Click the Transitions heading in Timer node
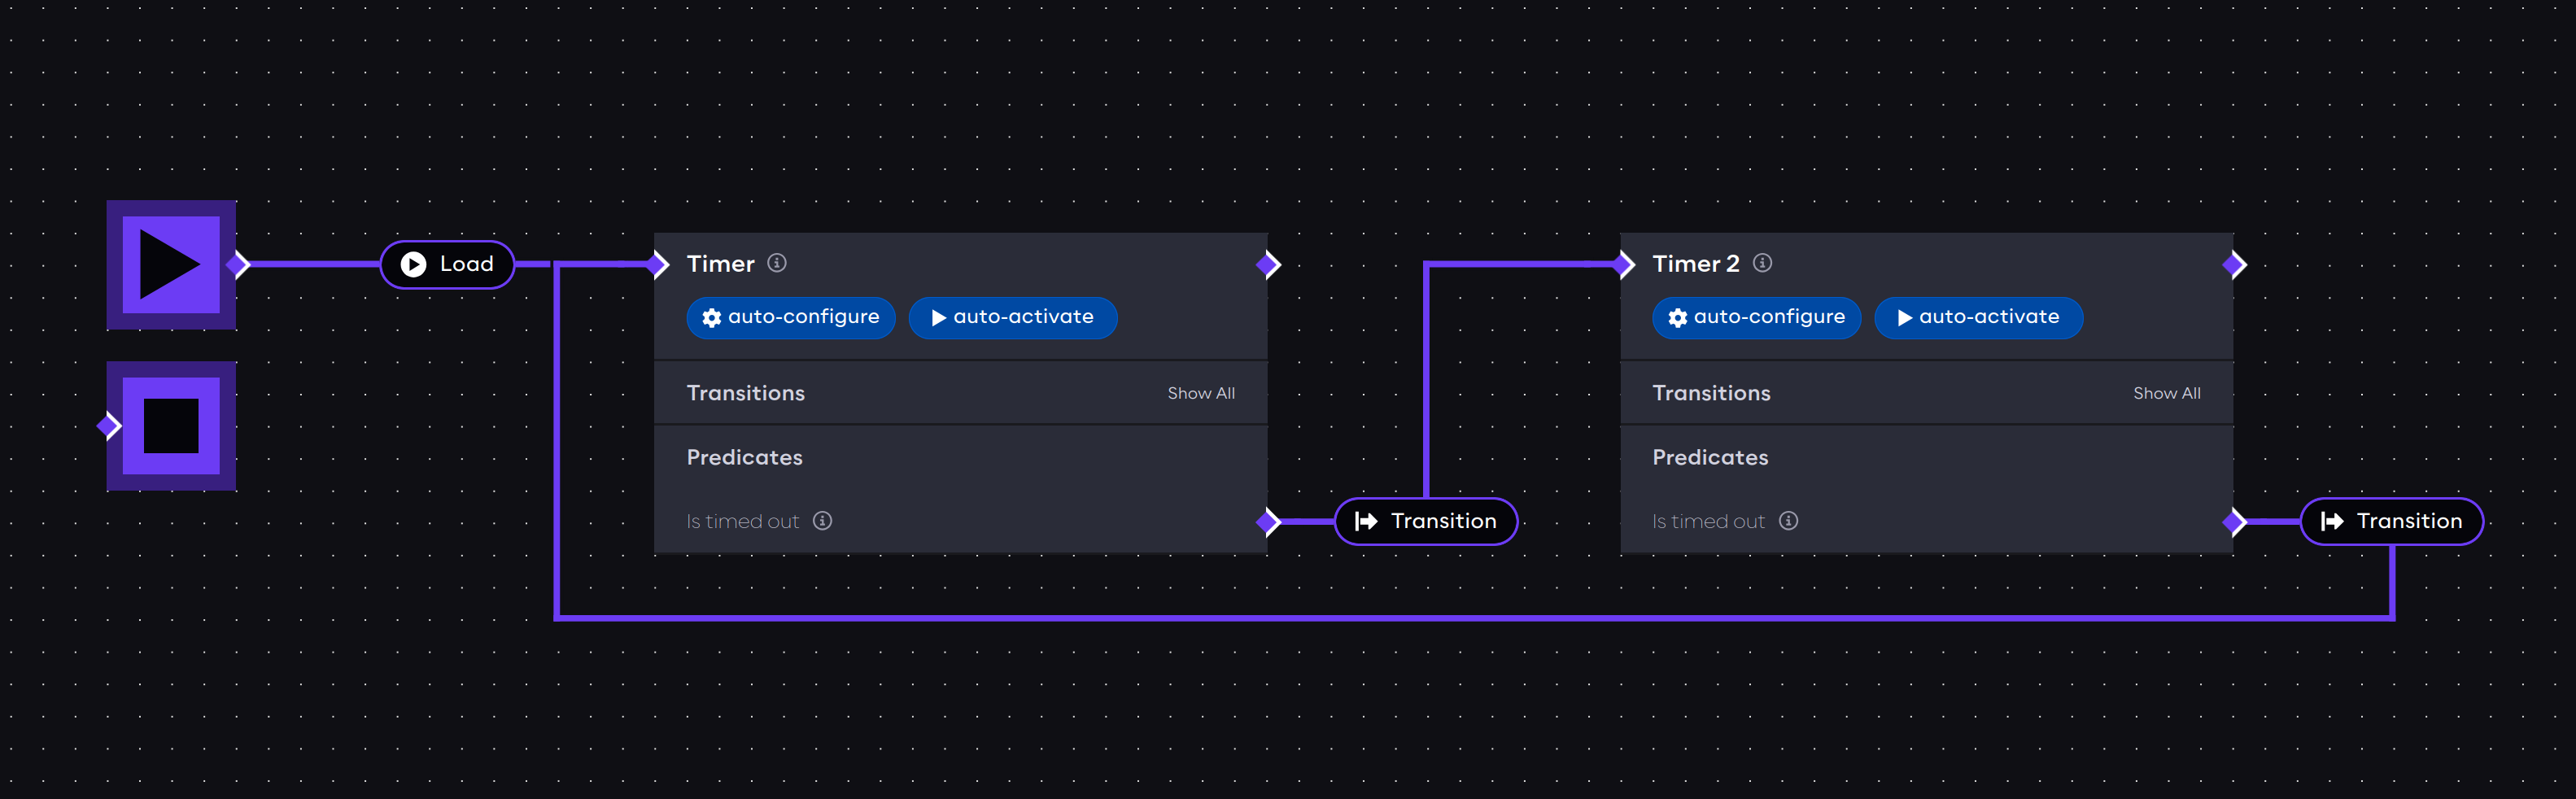 click(x=746, y=393)
